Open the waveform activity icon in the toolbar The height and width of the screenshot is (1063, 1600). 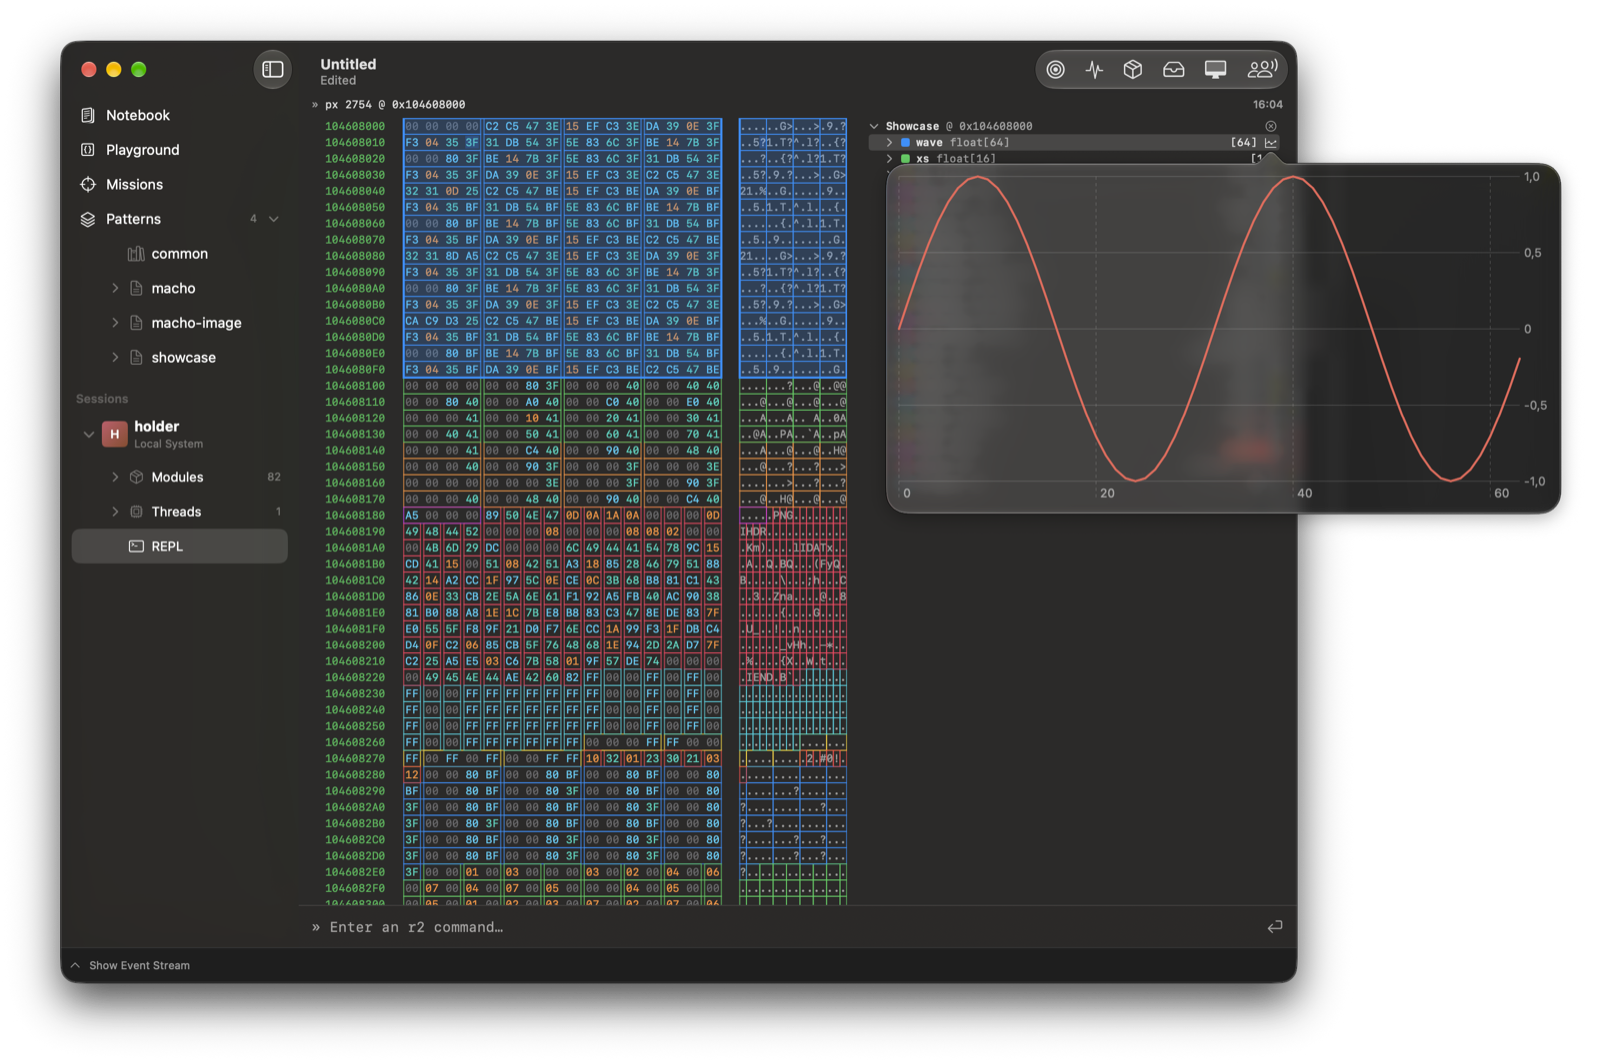point(1094,69)
